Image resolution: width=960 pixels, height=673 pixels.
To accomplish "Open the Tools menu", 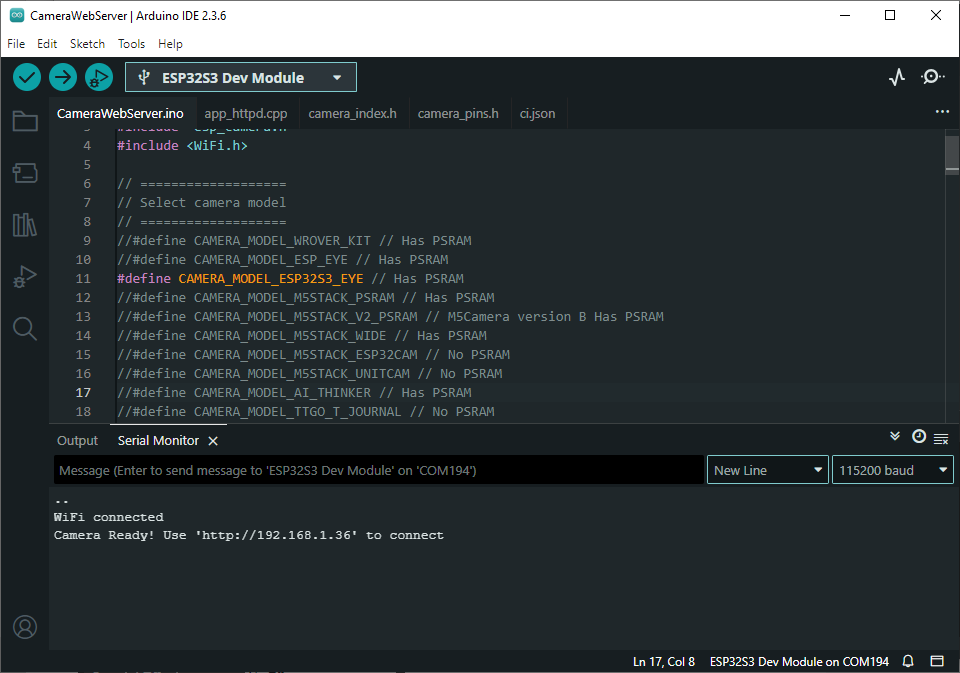I will [131, 43].
